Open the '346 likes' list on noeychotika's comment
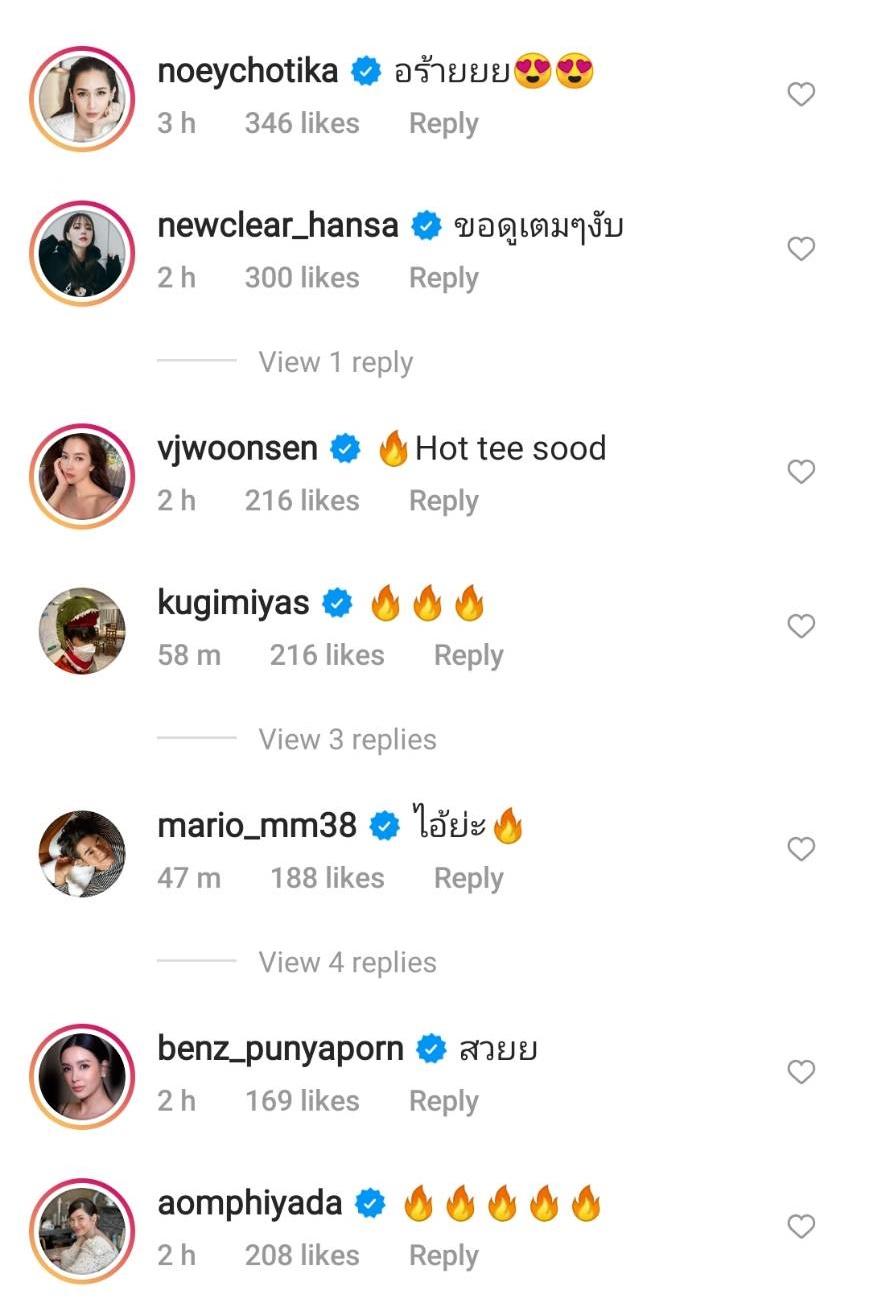Viewport: 869px width, 1297px height. (301, 124)
